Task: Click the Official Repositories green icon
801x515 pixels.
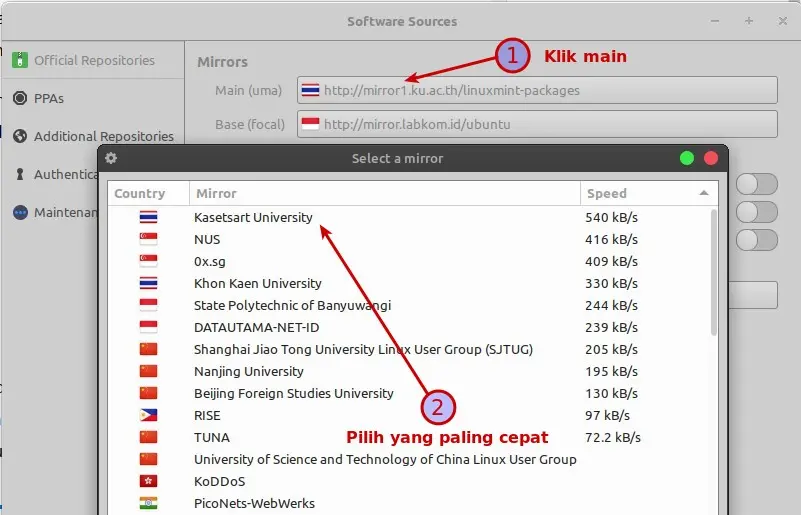Action: coord(20,60)
